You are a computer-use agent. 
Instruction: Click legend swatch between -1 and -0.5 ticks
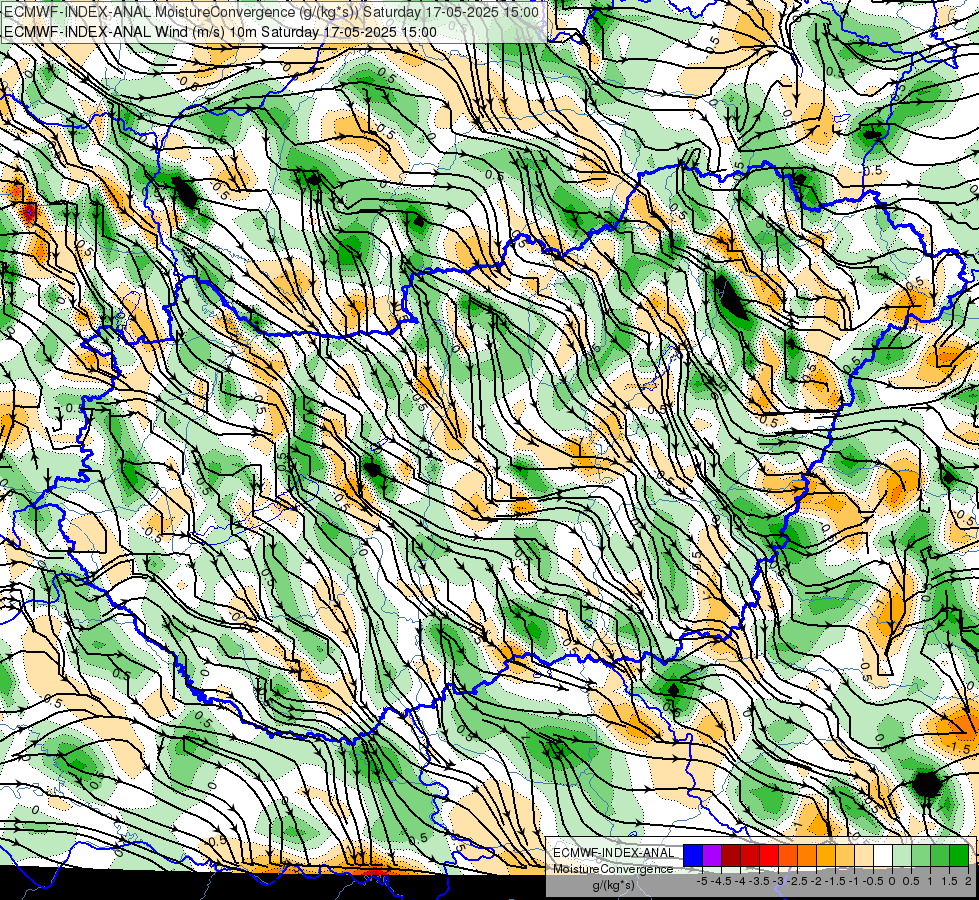pos(864,855)
